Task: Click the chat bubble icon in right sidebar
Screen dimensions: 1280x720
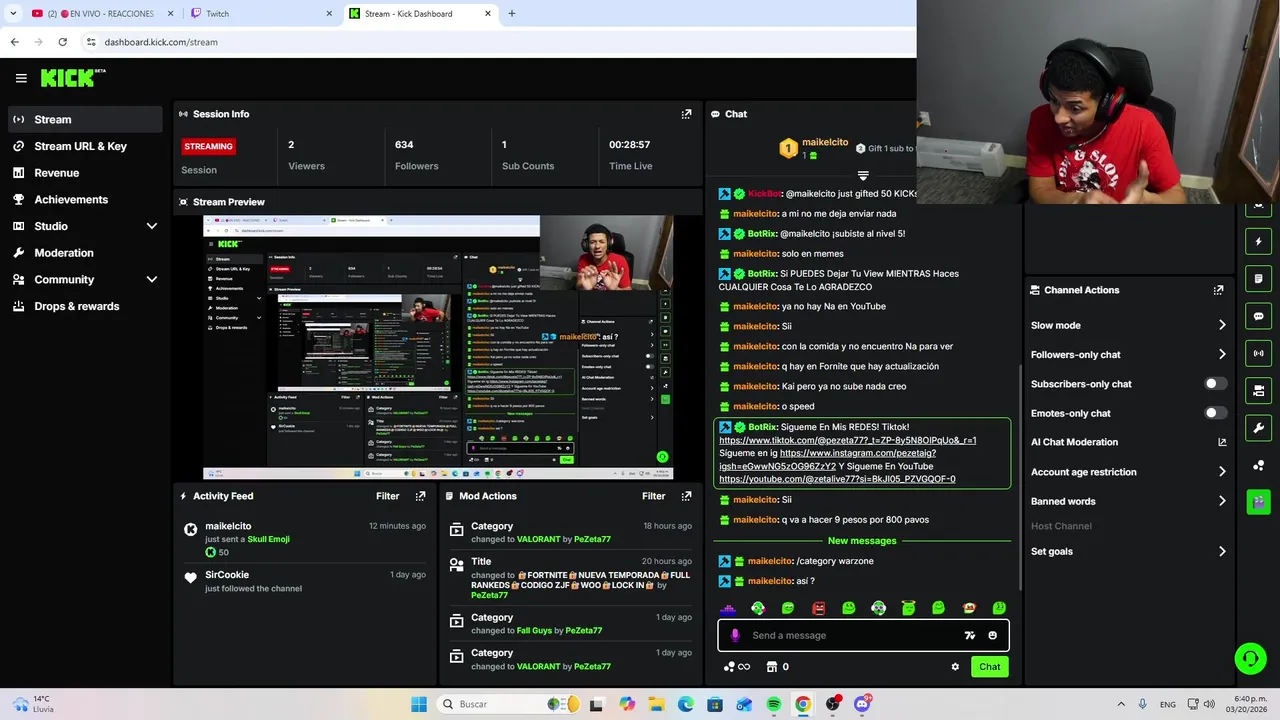Action: (x=1258, y=316)
